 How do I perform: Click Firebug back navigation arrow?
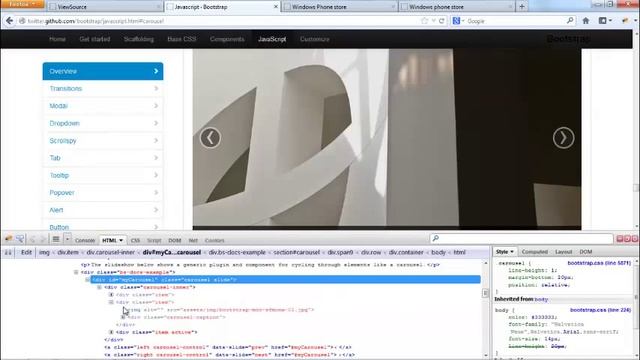[33, 240]
